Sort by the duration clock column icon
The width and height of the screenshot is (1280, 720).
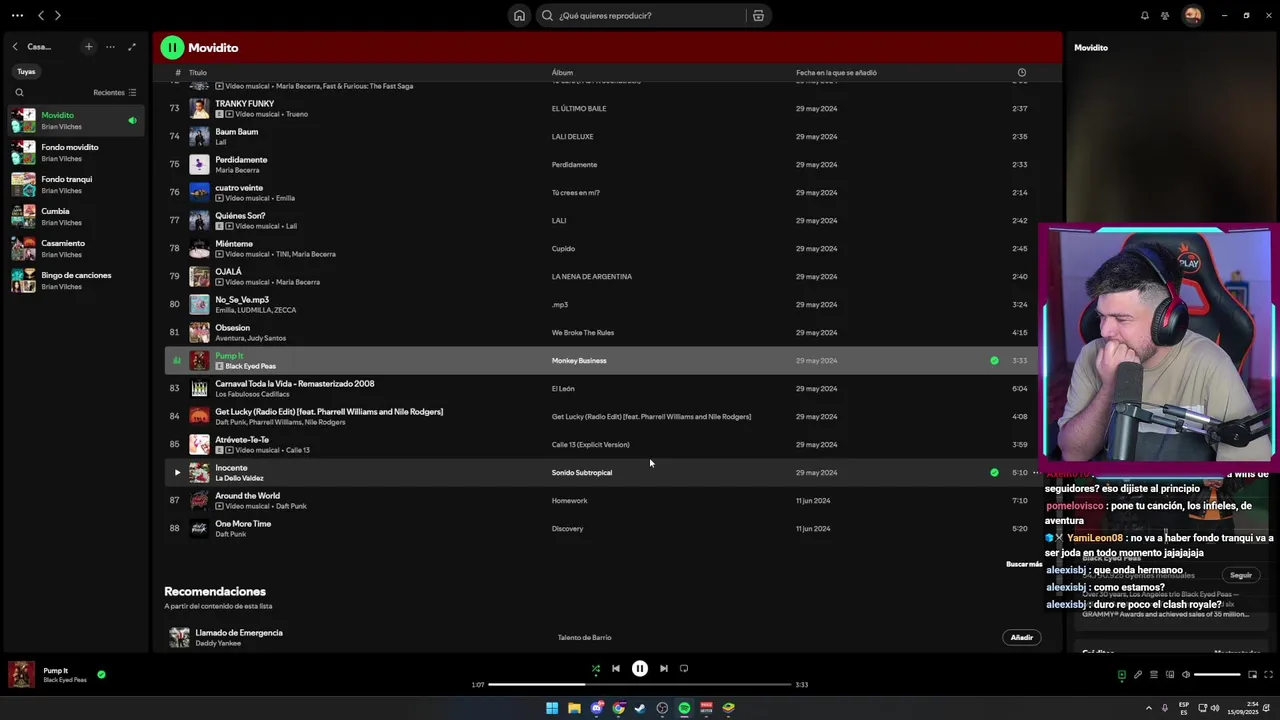[x=1021, y=73]
